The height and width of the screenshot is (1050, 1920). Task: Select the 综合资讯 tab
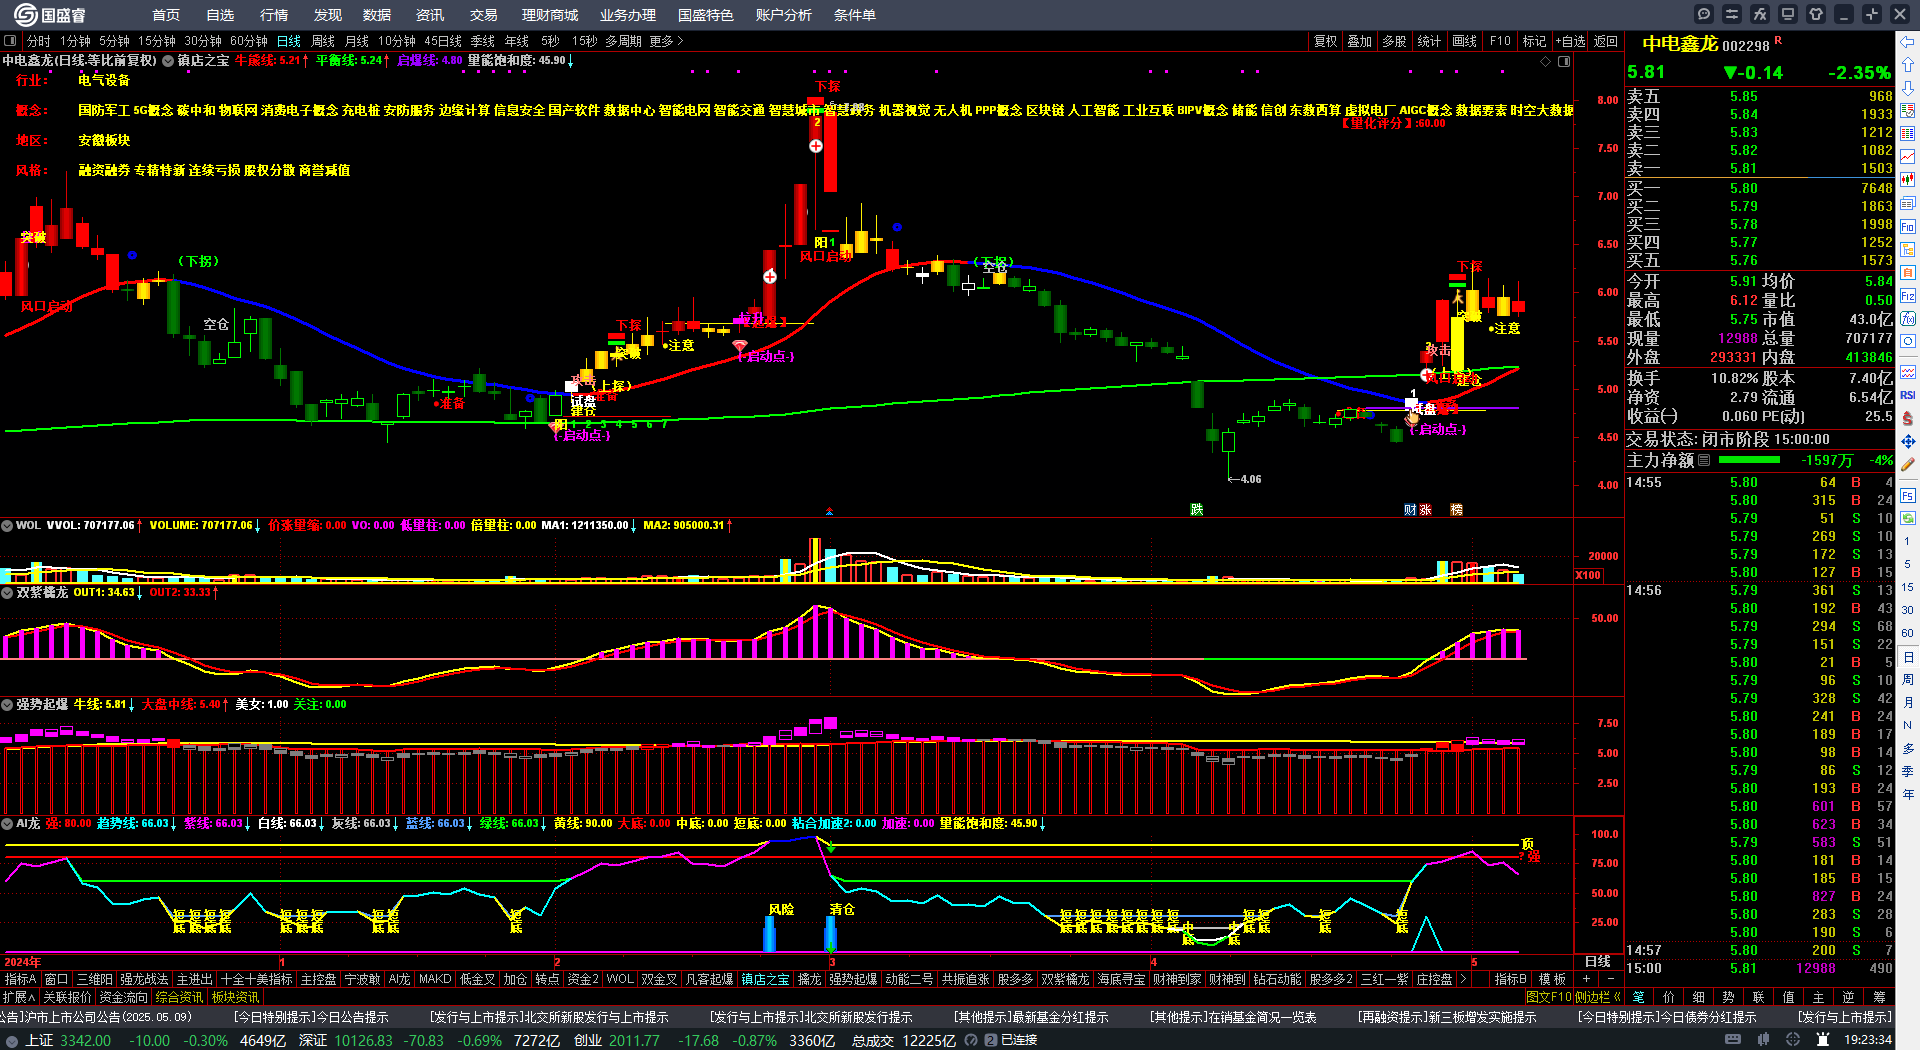coord(179,997)
